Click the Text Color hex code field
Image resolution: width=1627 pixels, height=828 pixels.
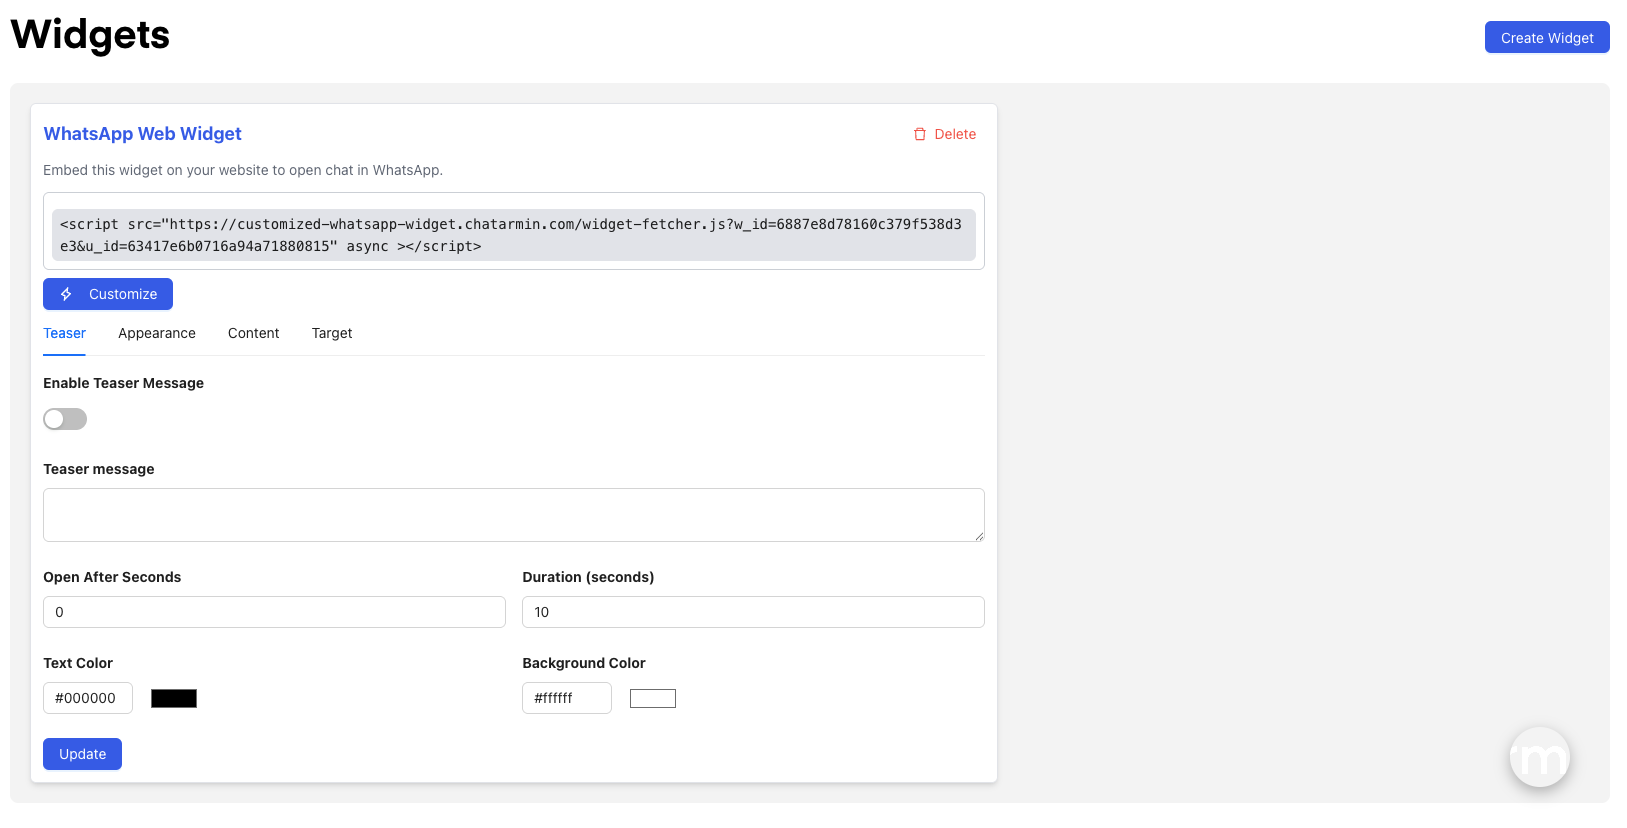pos(88,698)
